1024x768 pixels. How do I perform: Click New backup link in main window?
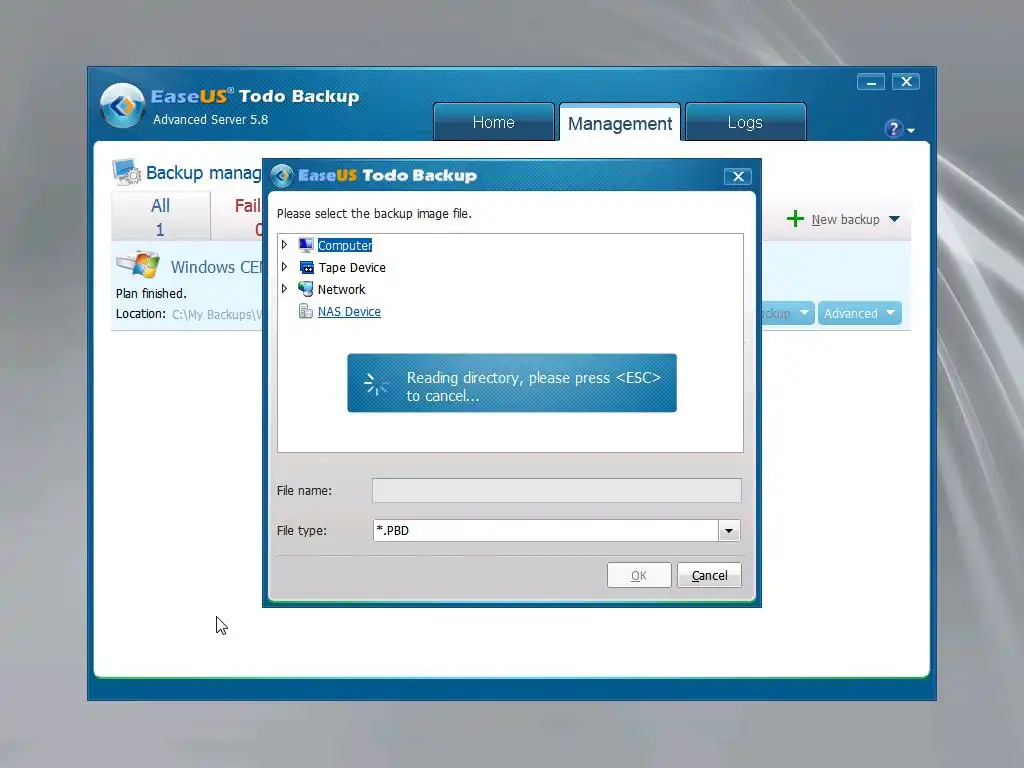click(x=846, y=219)
